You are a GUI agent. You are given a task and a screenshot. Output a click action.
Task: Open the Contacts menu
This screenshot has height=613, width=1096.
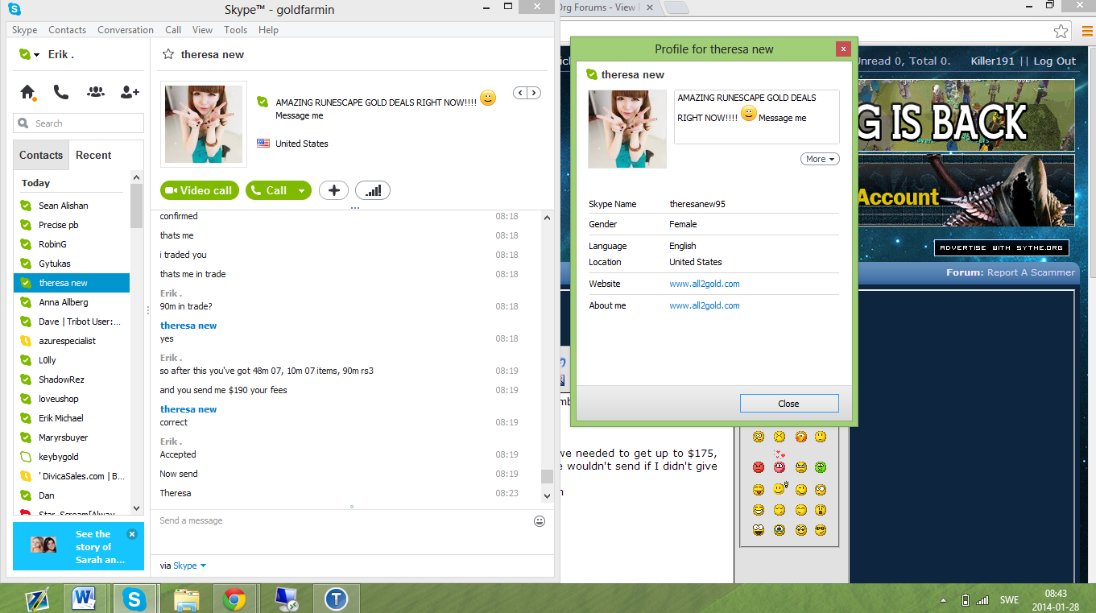pos(67,30)
